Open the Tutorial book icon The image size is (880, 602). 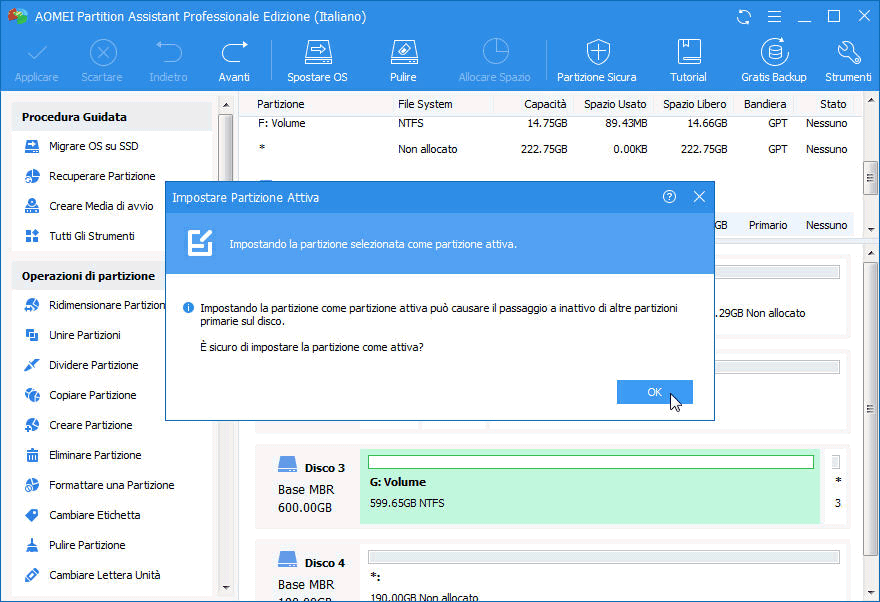pyautogui.click(x=688, y=61)
